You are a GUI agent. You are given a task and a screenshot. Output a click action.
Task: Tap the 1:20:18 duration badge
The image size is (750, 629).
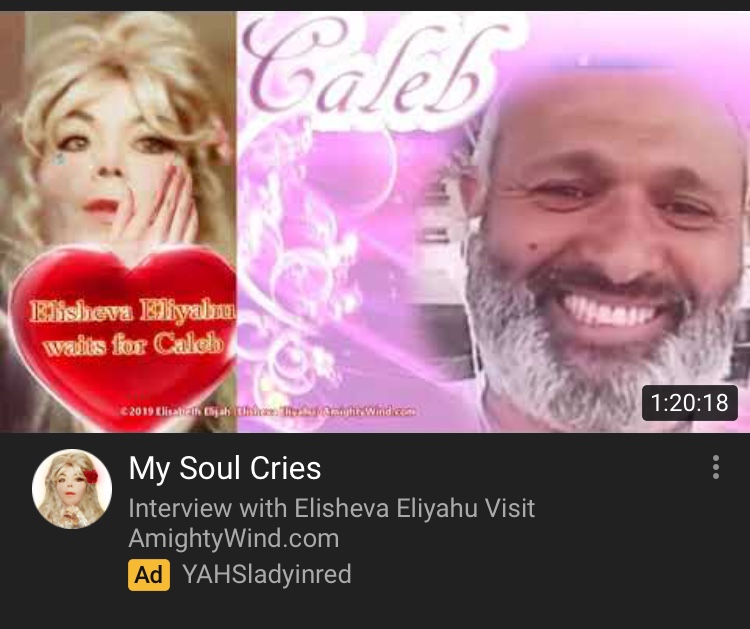(690, 403)
